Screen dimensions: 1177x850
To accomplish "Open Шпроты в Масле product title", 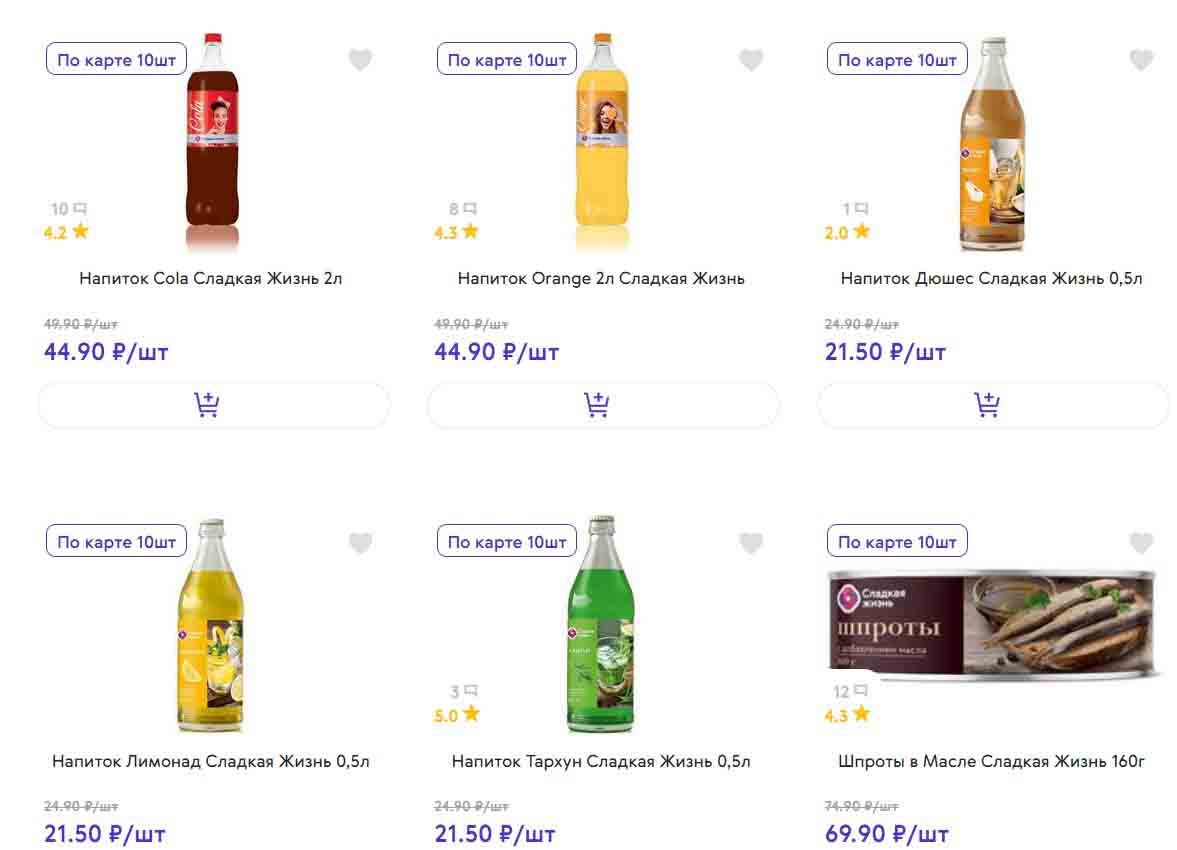I will [x=991, y=761].
